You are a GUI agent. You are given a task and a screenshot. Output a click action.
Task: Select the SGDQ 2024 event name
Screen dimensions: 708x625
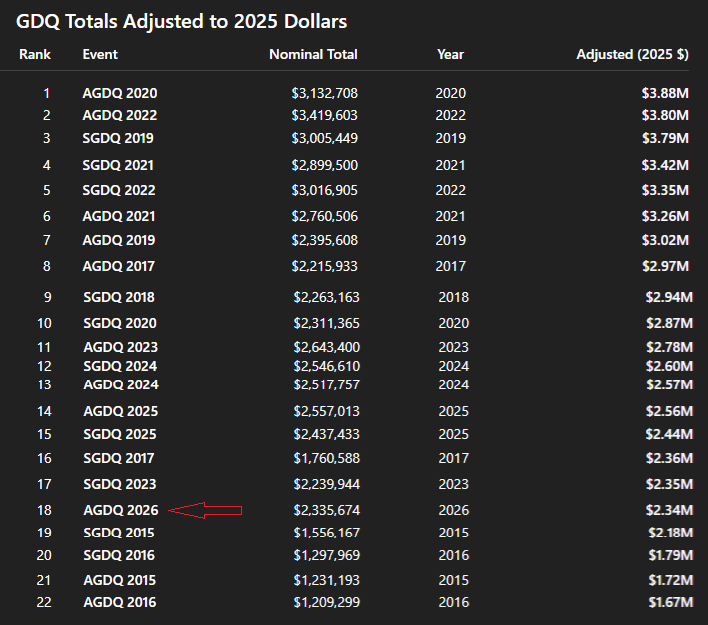[120, 366]
